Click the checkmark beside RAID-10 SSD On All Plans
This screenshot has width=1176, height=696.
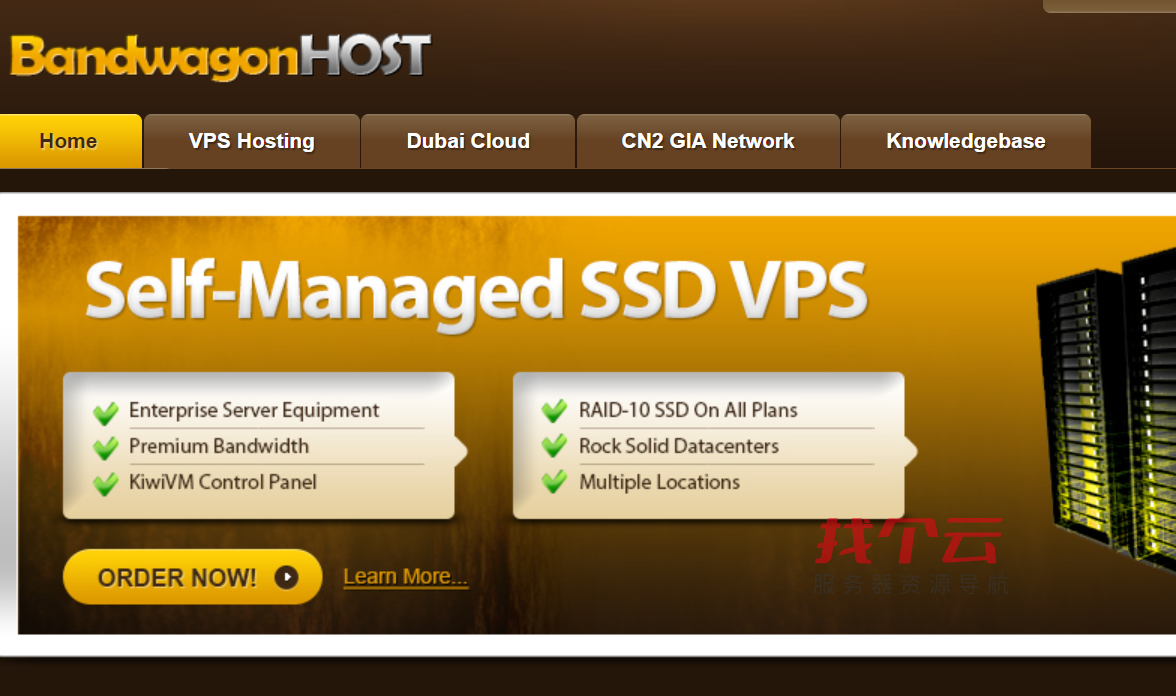[x=554, y=410]
